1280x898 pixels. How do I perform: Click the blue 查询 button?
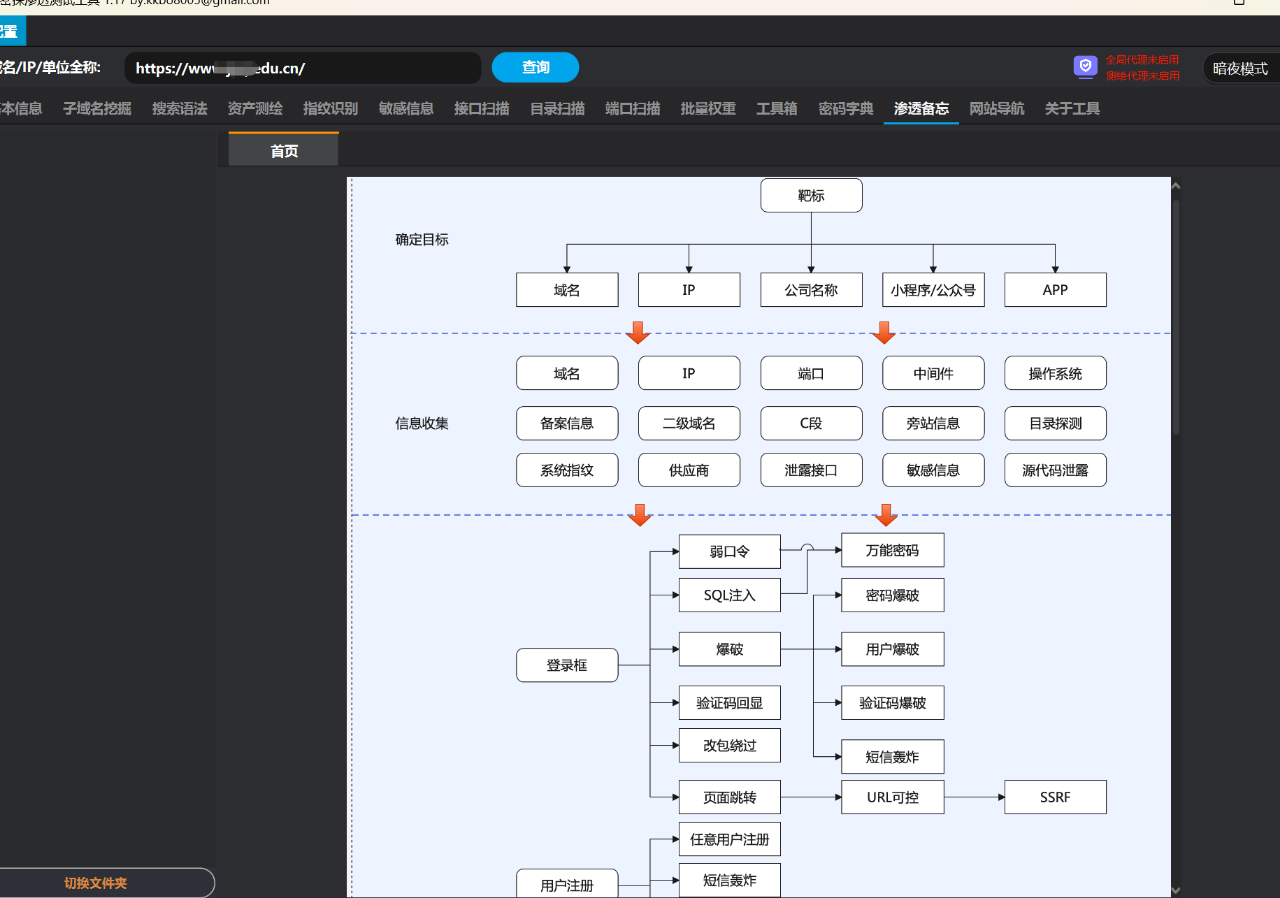pyautogui.click(x=535, y=67)
